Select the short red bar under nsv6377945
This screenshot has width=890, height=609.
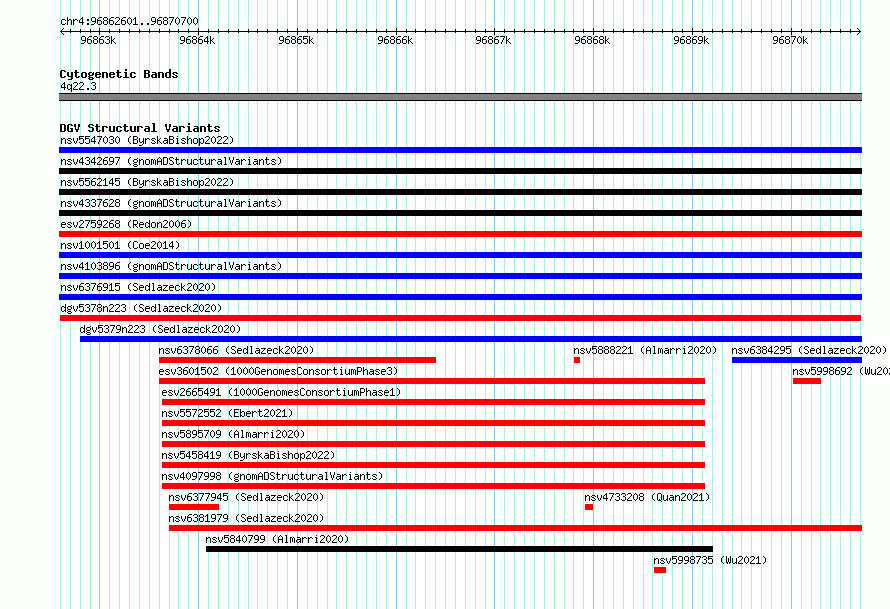coord(194,507)
